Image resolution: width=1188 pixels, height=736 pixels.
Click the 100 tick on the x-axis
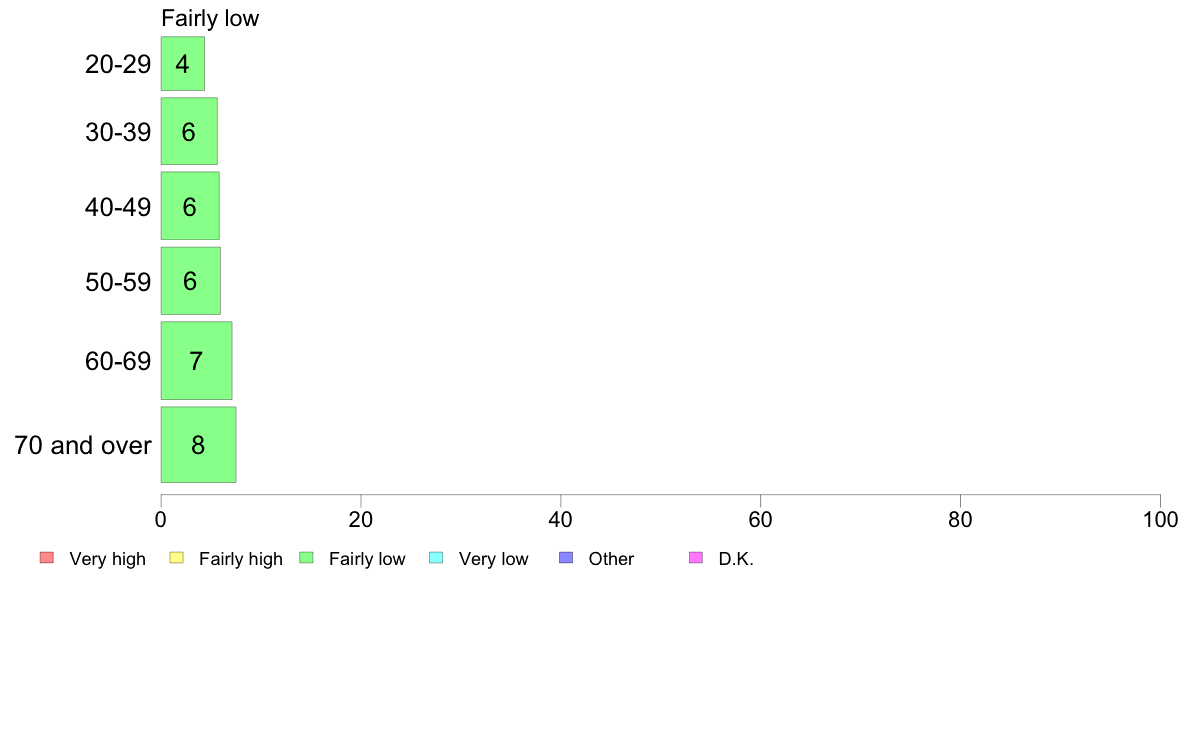point(1160,519)
